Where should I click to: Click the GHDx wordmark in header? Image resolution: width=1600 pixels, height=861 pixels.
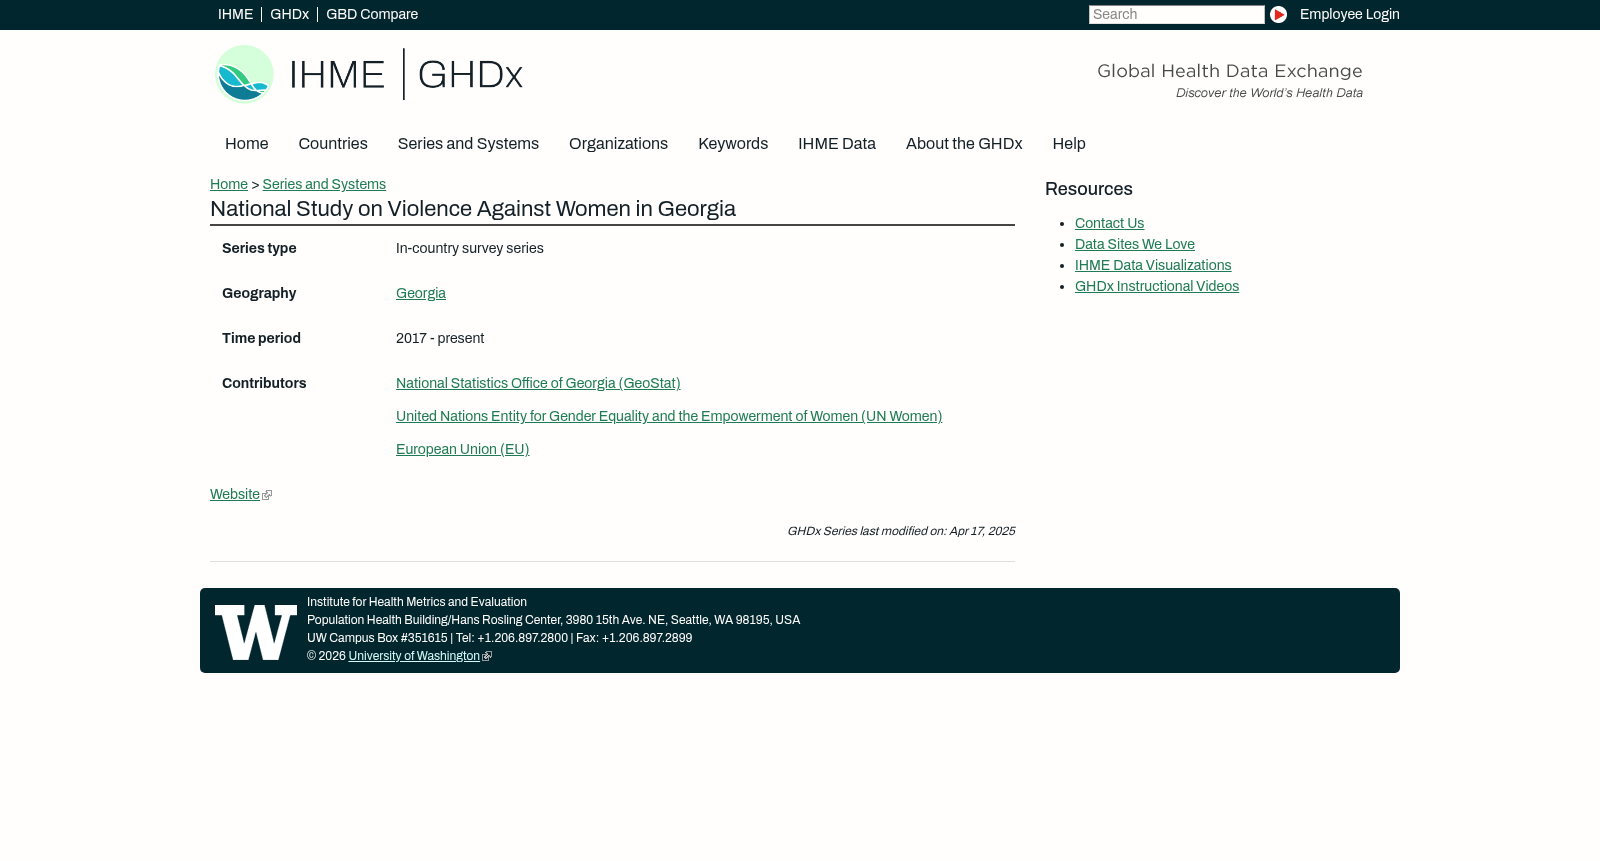click(x=470, y=75)
